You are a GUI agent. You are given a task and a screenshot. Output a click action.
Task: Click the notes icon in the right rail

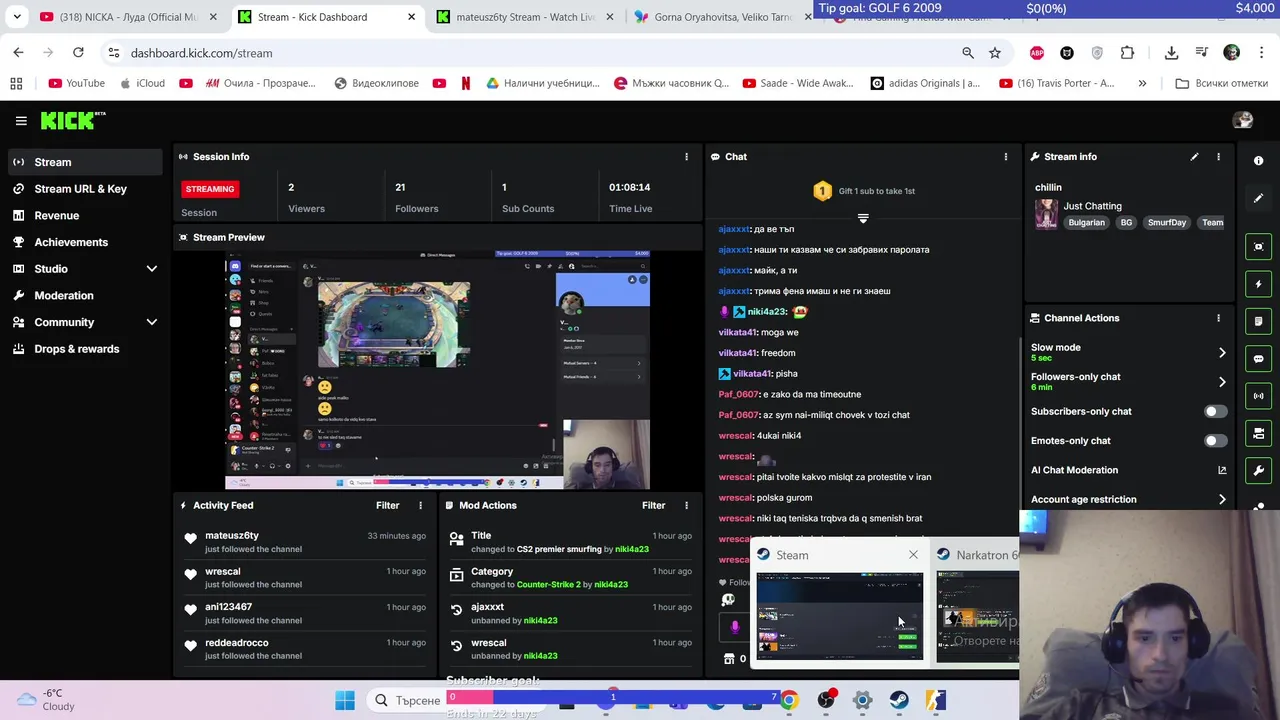click(x=1258, y=321)
